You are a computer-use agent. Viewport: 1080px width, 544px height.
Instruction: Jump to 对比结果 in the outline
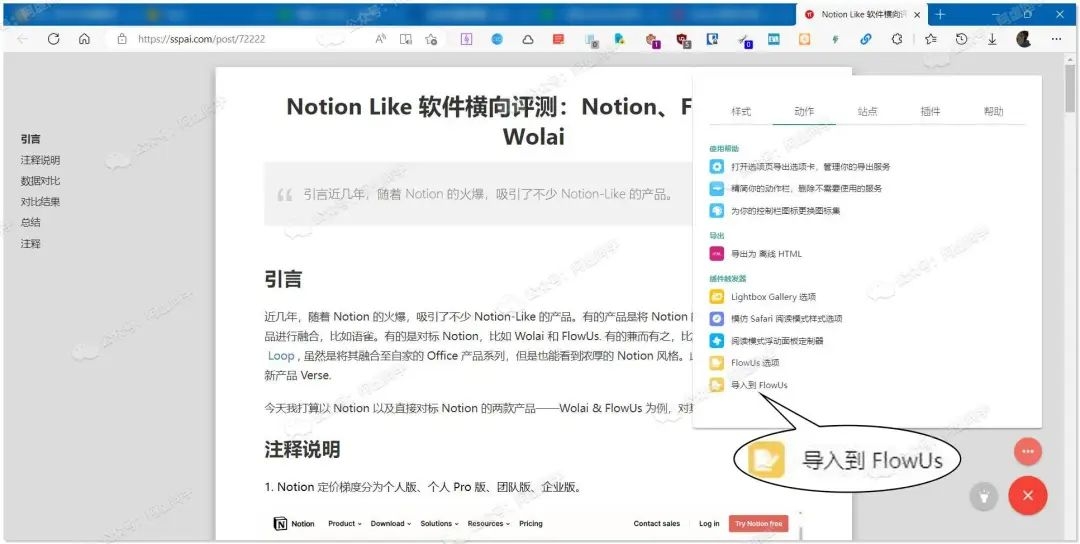coord(40,202)
